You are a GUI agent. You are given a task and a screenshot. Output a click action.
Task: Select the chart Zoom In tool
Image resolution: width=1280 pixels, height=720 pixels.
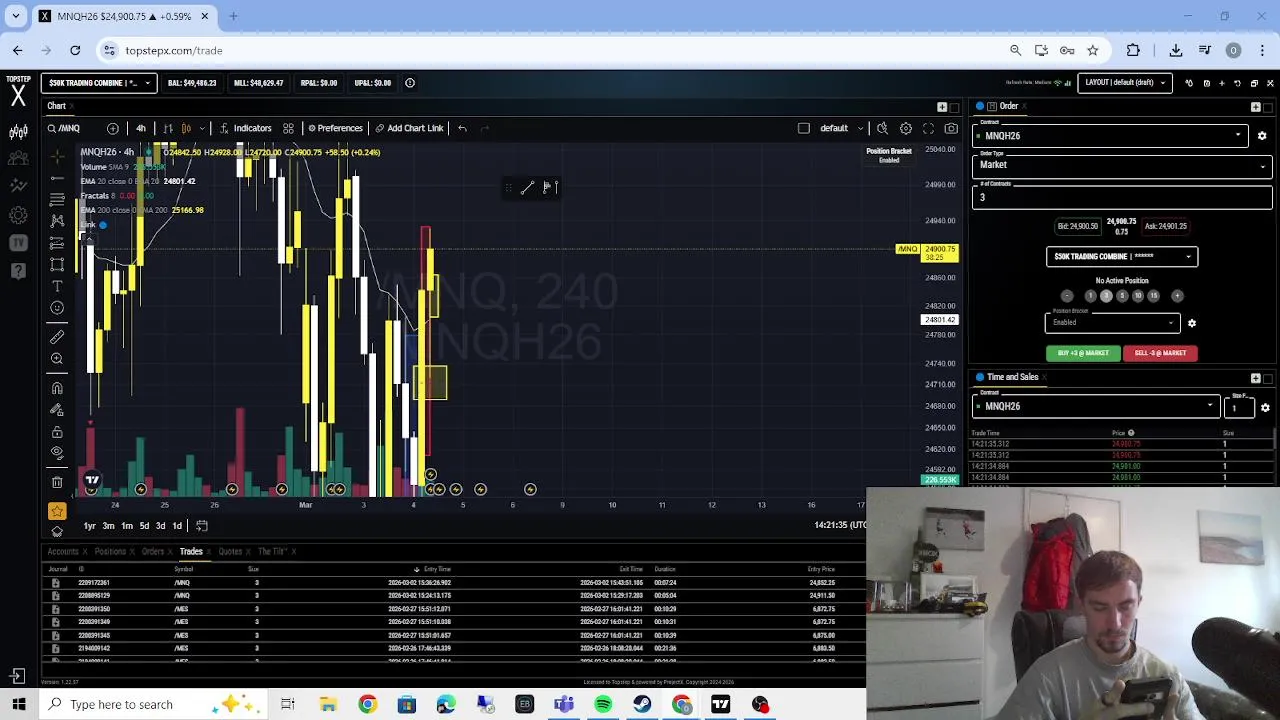tap(57, 359)
